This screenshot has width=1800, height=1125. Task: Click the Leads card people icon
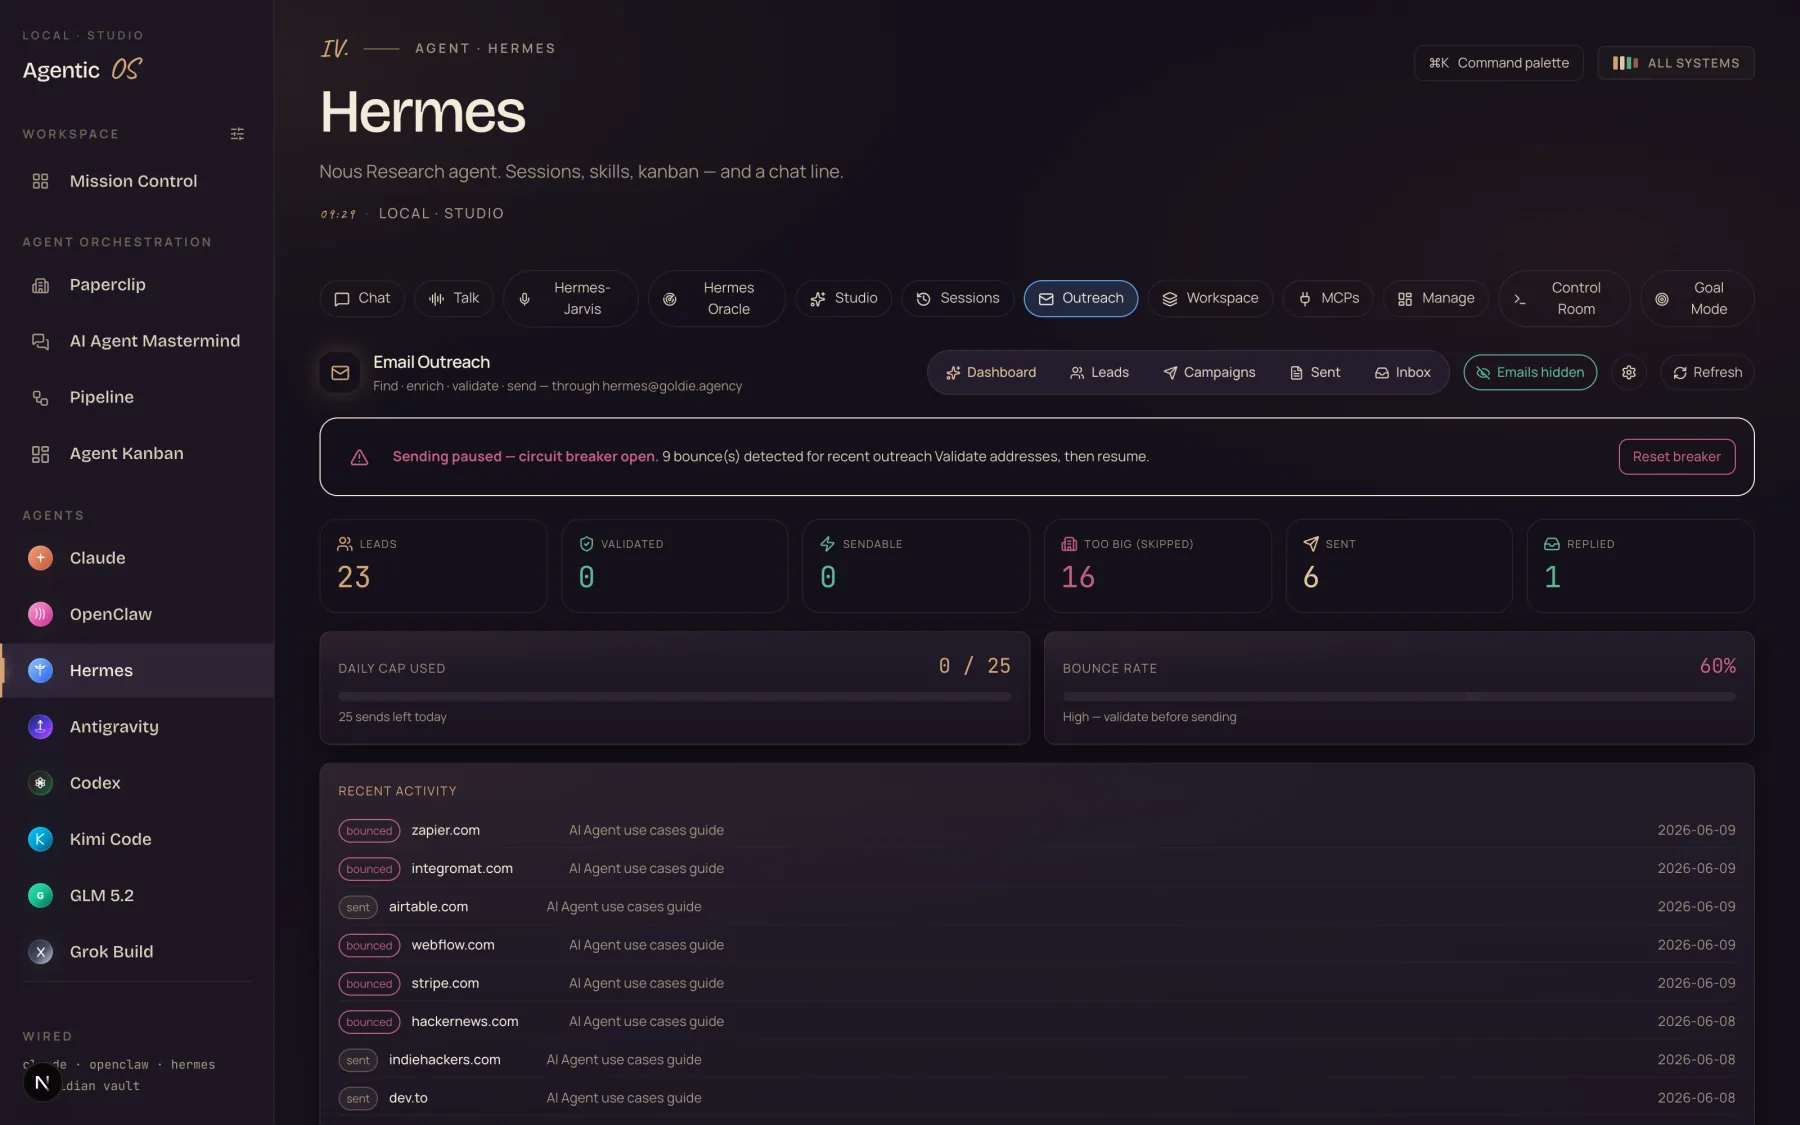click(345, 544)
